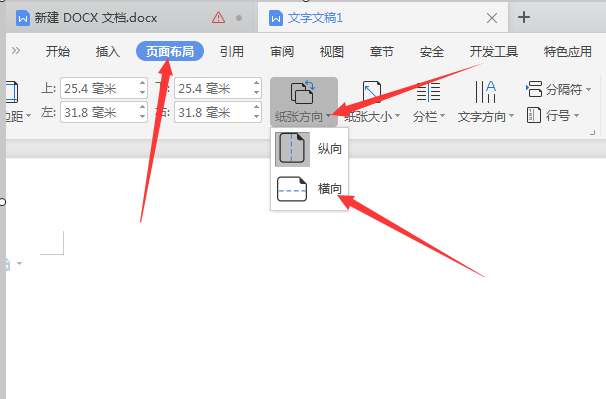
Task: Expand the 纸张方向 dropdown arrow
Action: coord(328,116)
